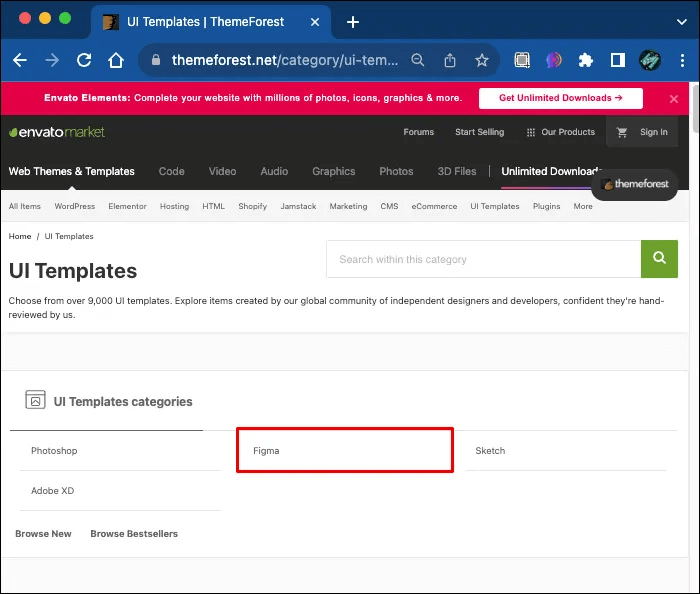Open the Marketing category menu
This screenshot has width=700, height=594.
tap(348, 206)
